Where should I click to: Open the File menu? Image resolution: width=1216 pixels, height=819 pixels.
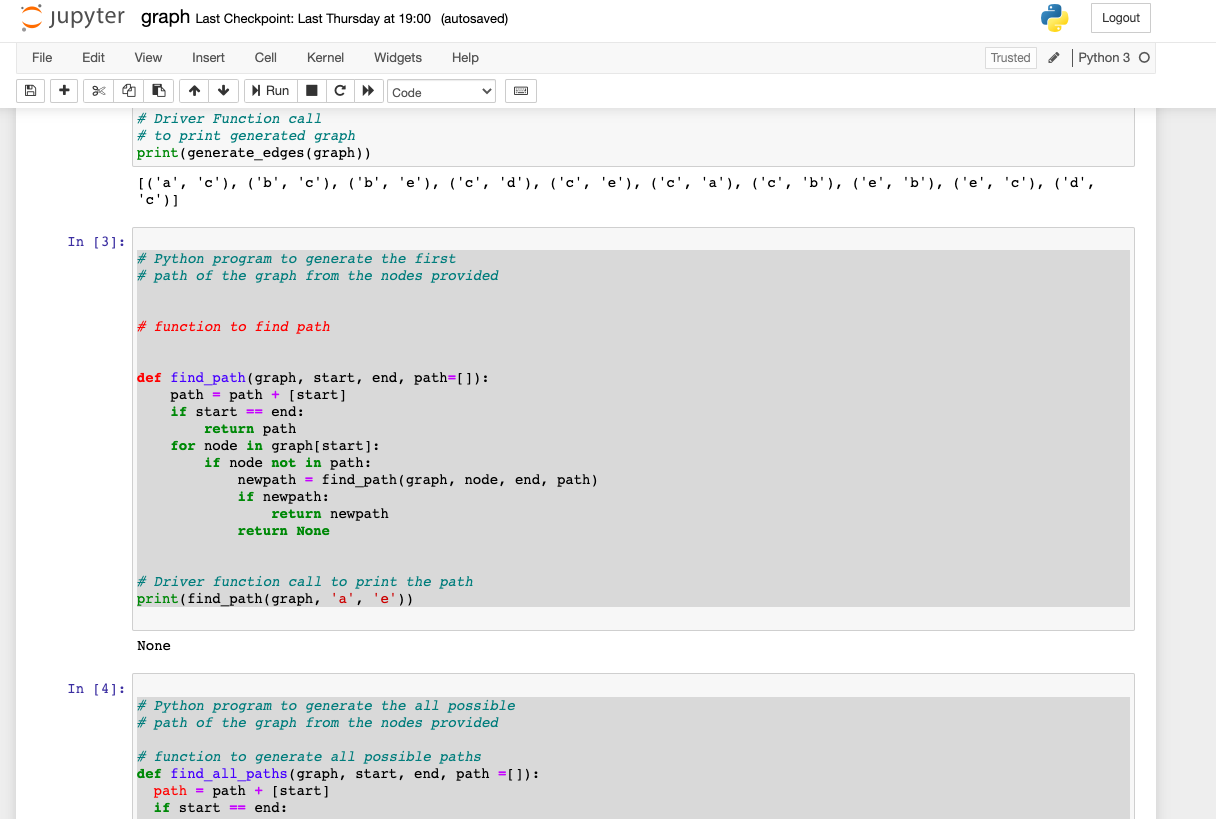tap(42, 58)
